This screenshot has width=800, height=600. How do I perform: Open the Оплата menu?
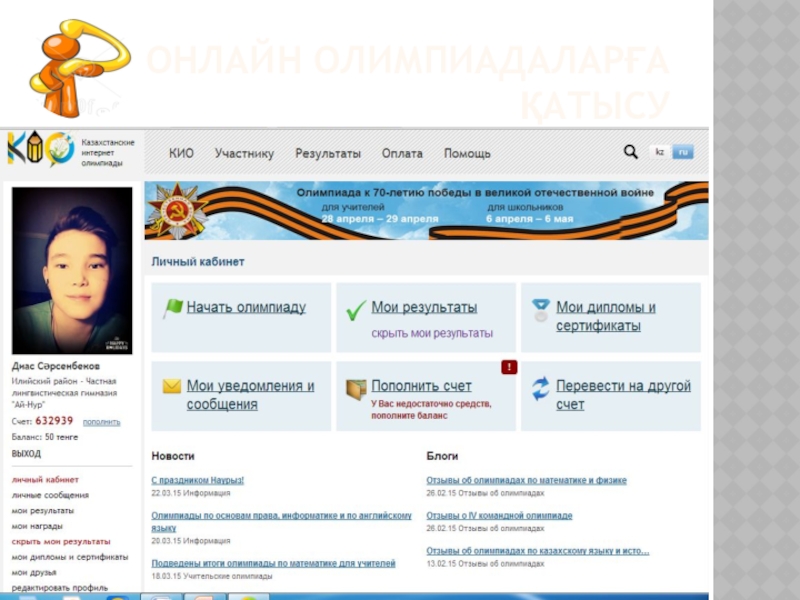click(402, 154)
